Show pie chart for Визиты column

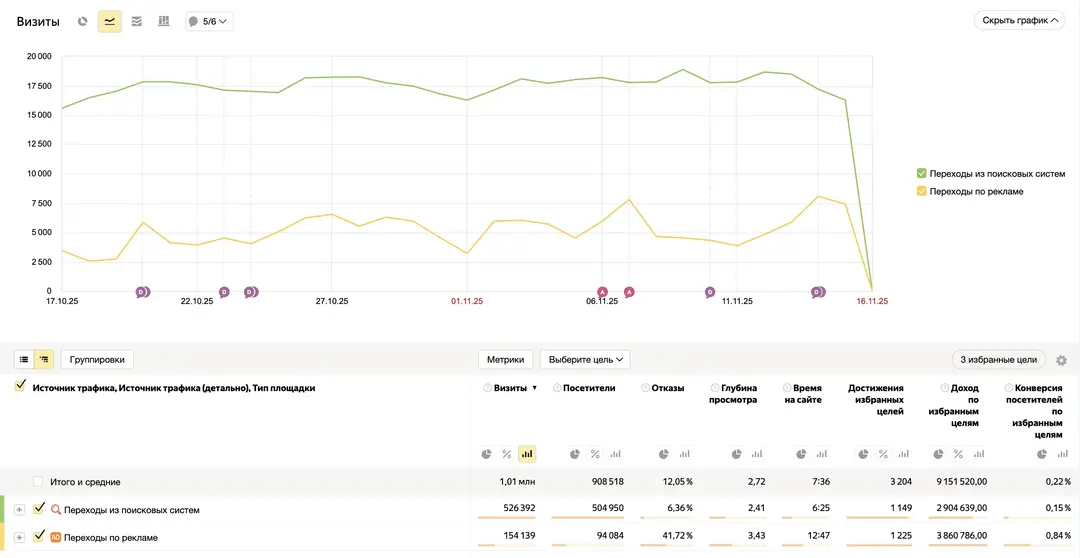pyautogui.click(x=486, y=454)
